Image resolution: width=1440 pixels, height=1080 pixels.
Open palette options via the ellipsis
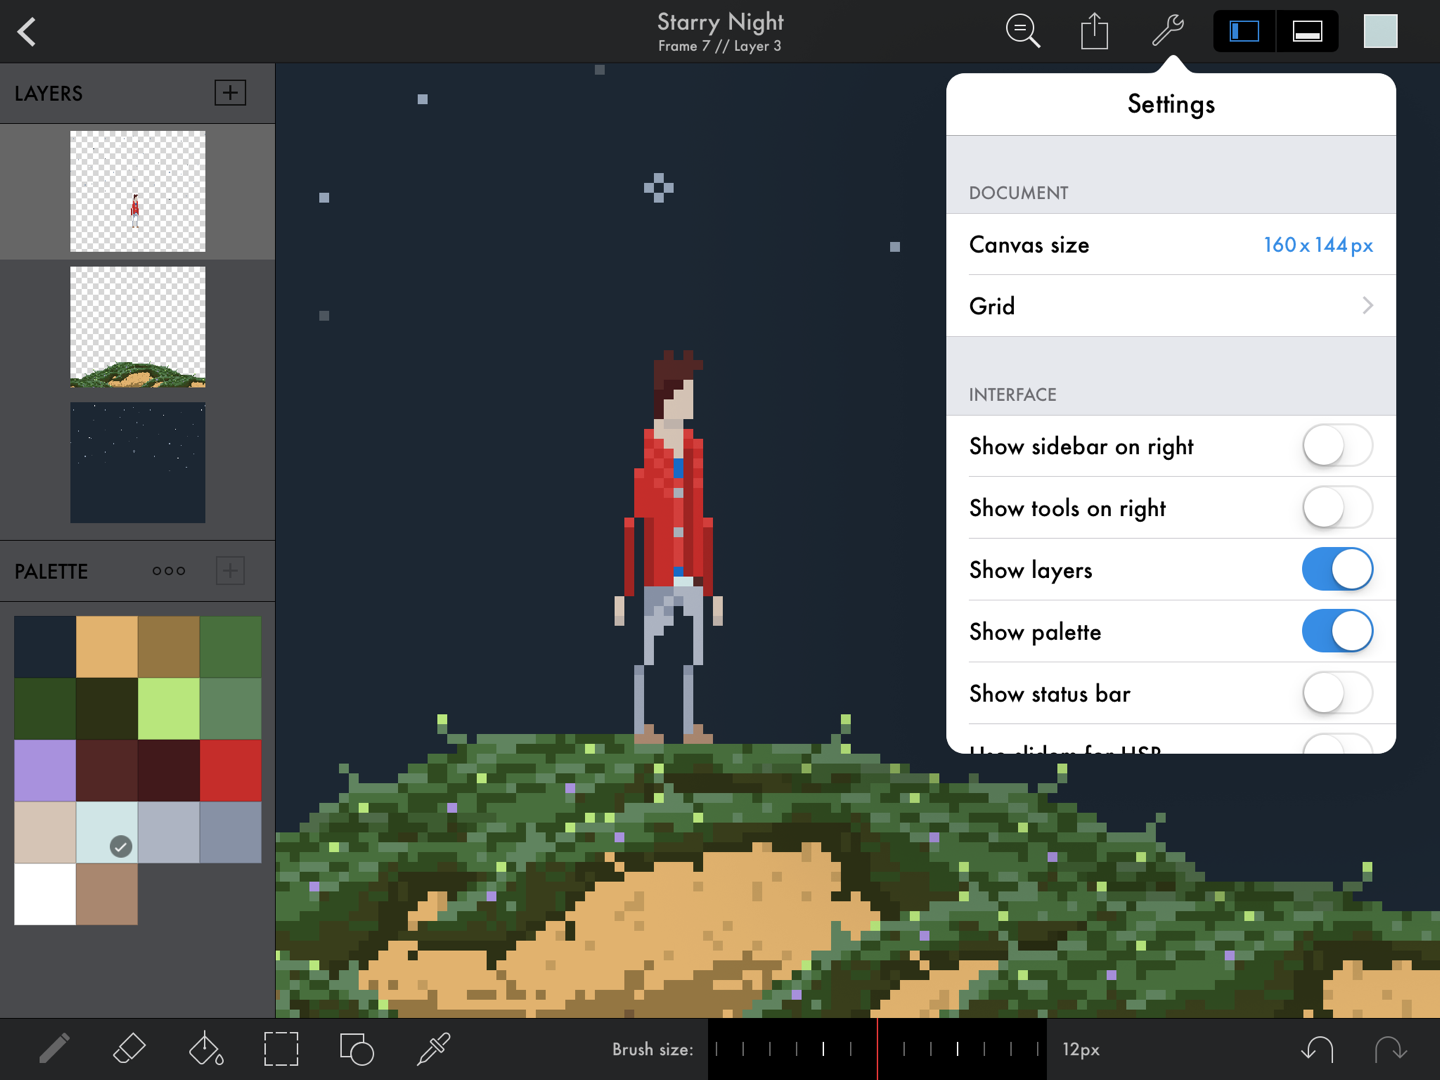coord(168,570)
